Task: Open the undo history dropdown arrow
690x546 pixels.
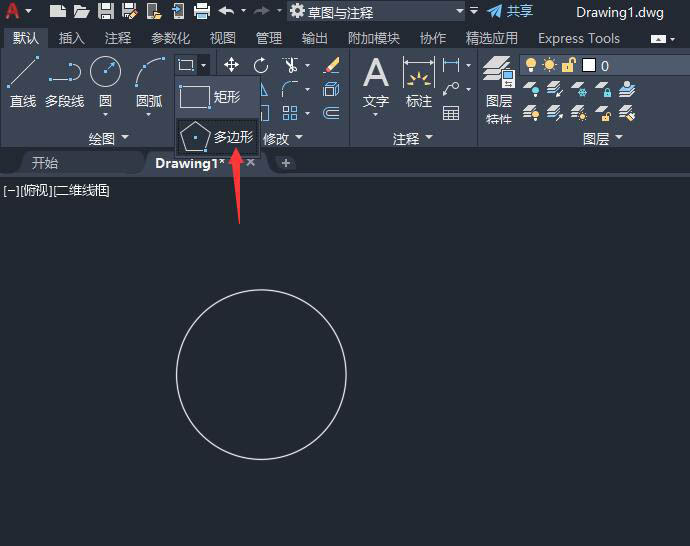Action: pos(243,11)
